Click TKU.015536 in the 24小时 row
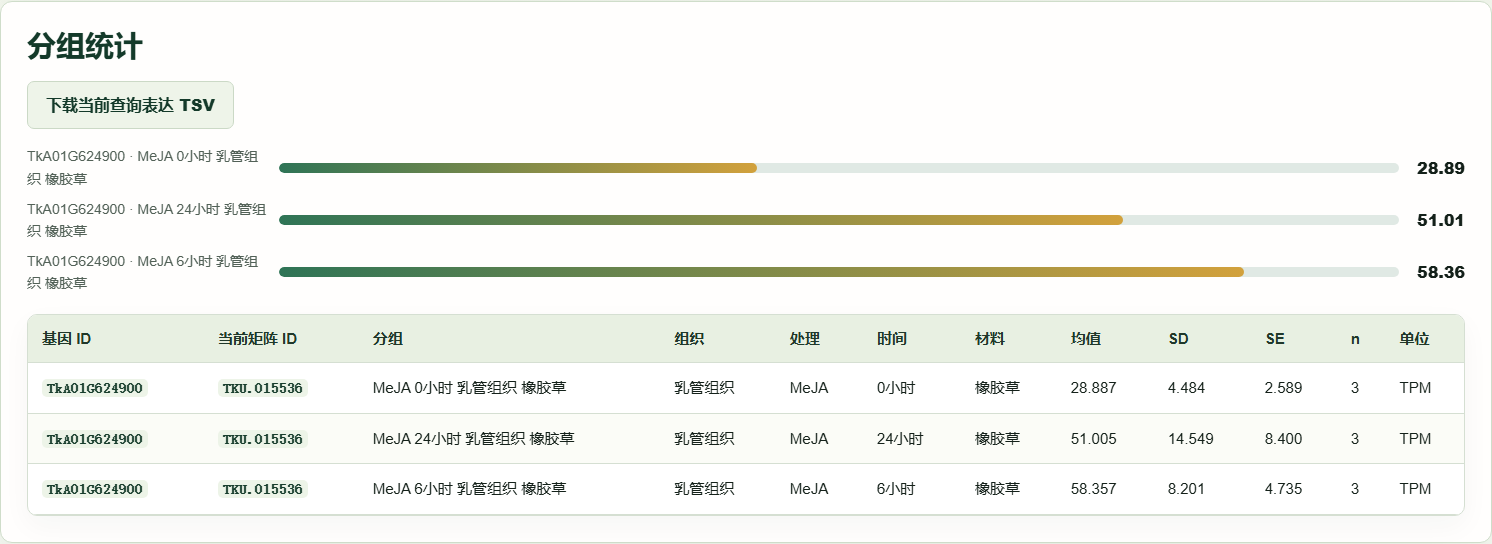 point(263,439)
